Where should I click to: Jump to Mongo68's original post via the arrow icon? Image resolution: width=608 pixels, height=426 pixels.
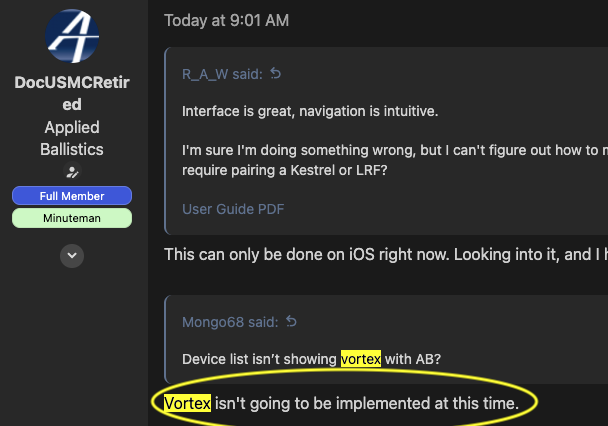[x=291, y=321]
